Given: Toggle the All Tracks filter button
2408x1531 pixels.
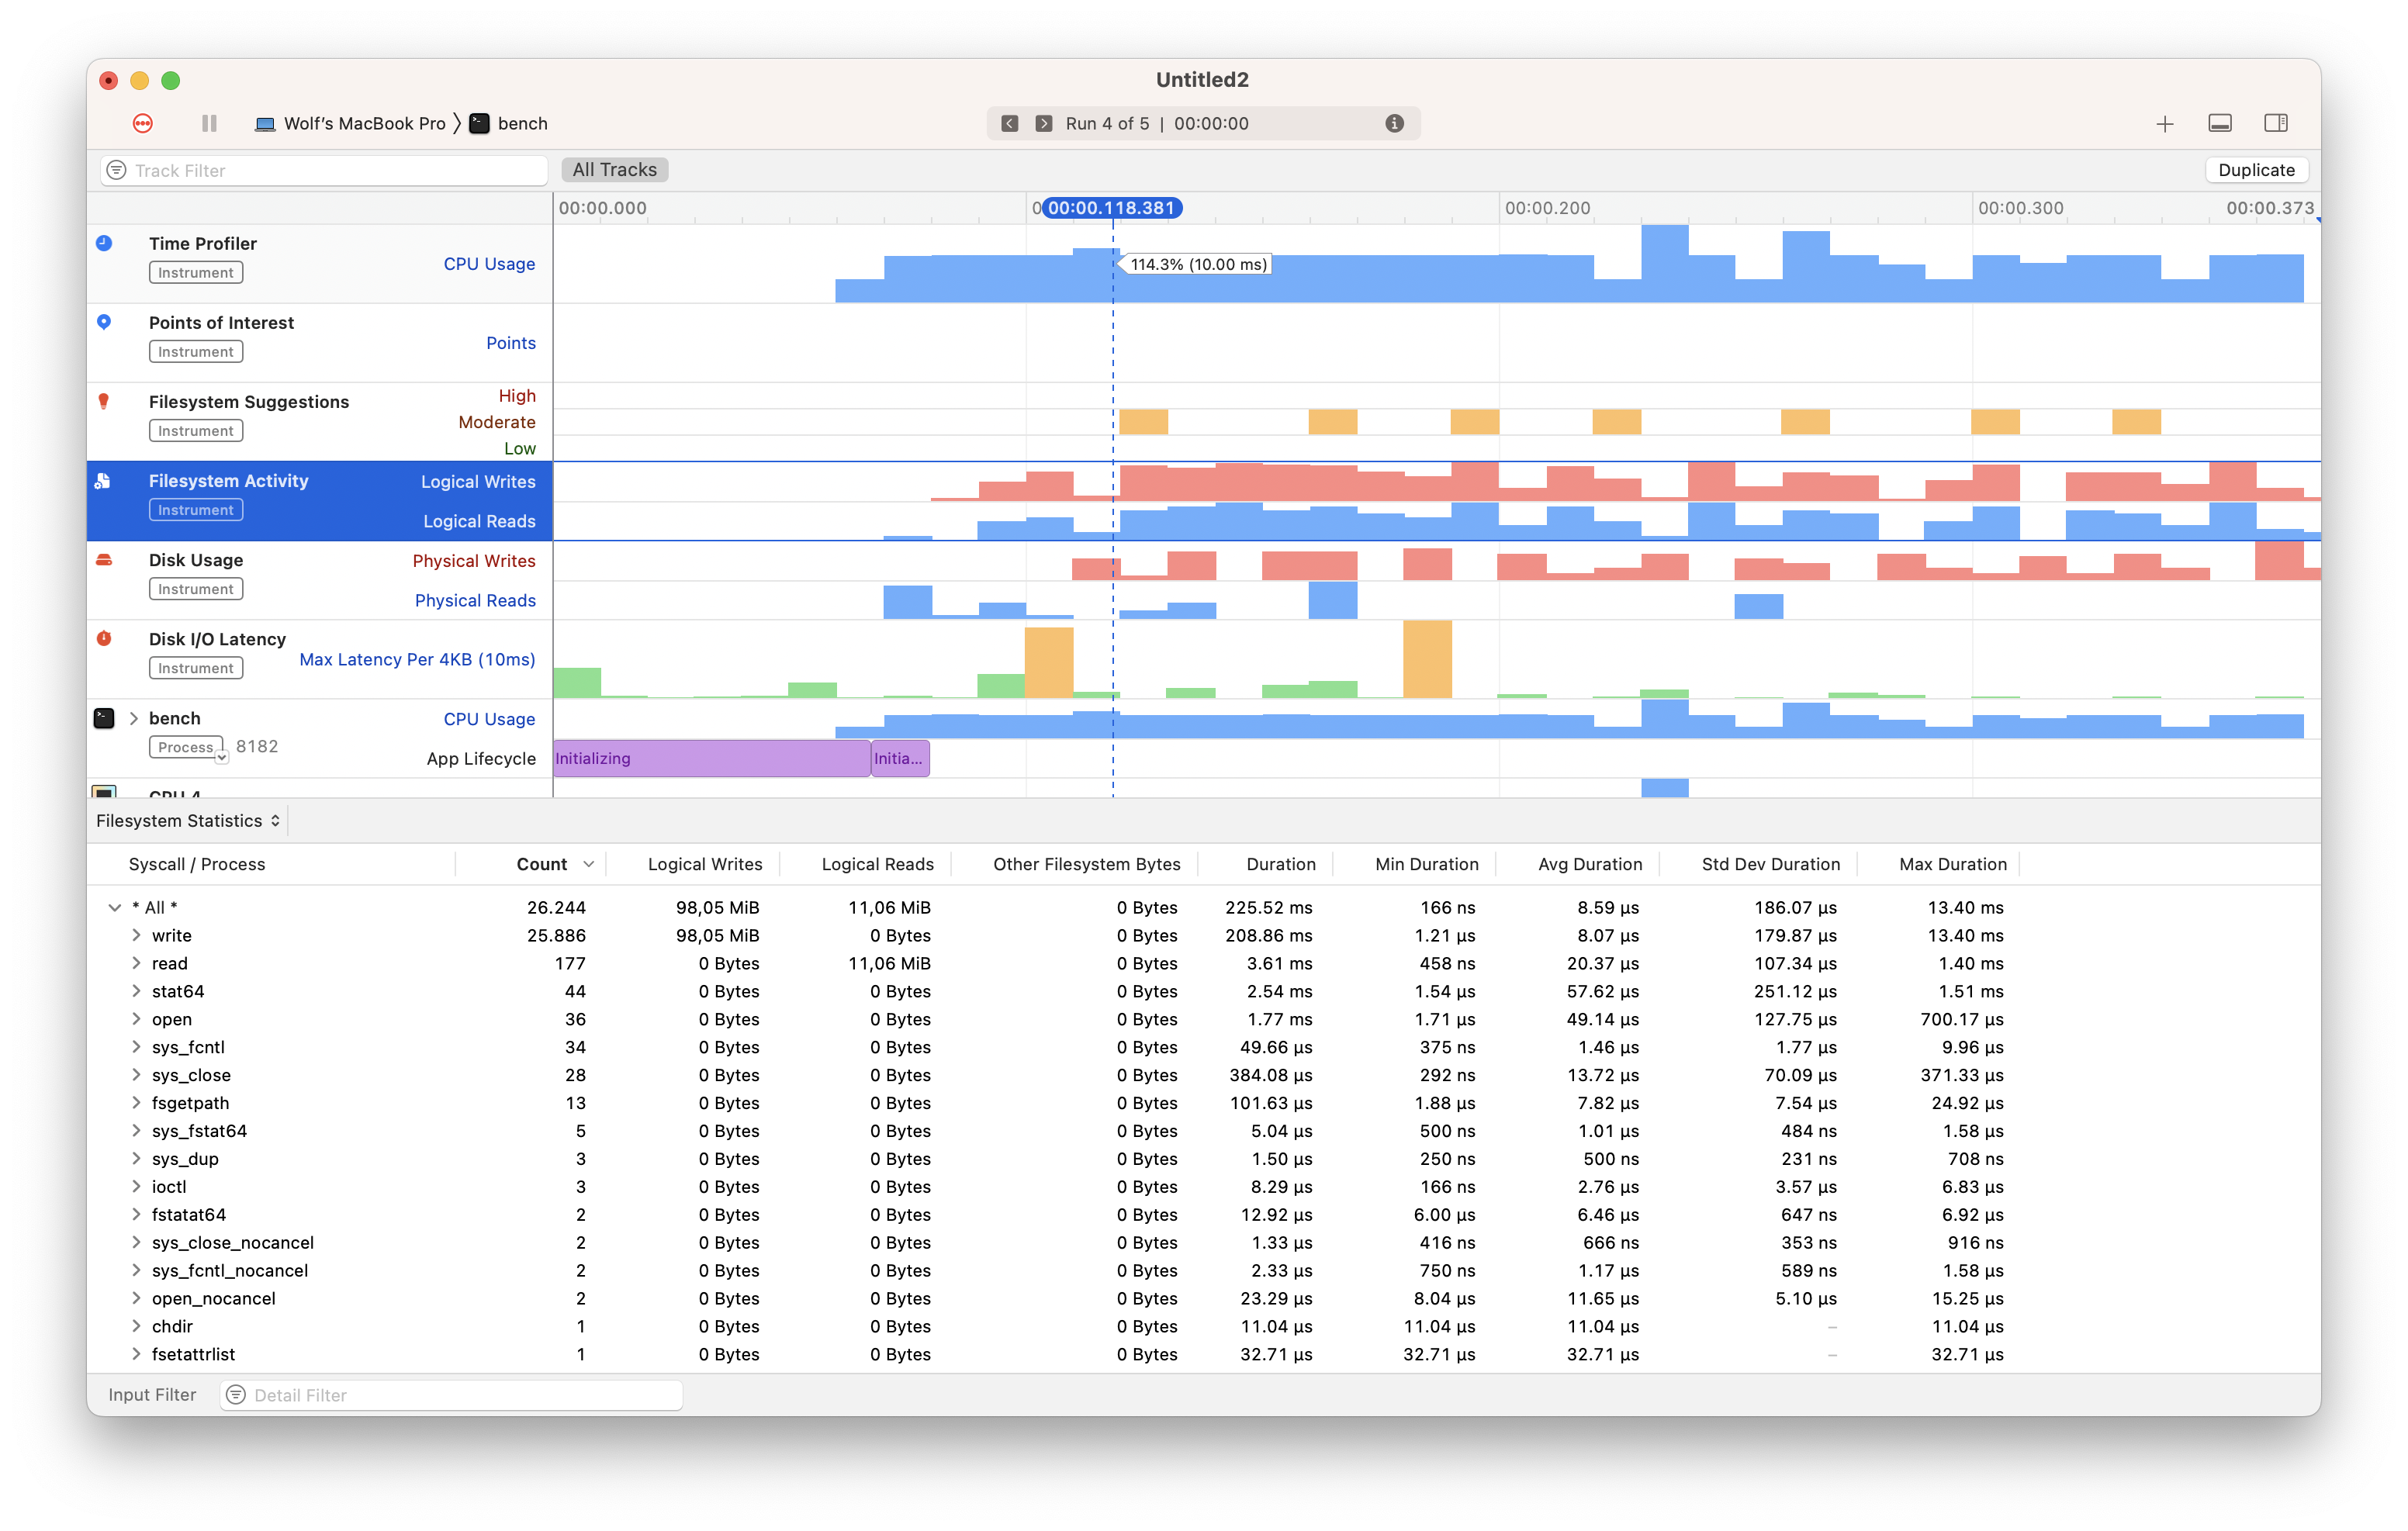Looking at the screenshot, I should click(x=614, y=169).
